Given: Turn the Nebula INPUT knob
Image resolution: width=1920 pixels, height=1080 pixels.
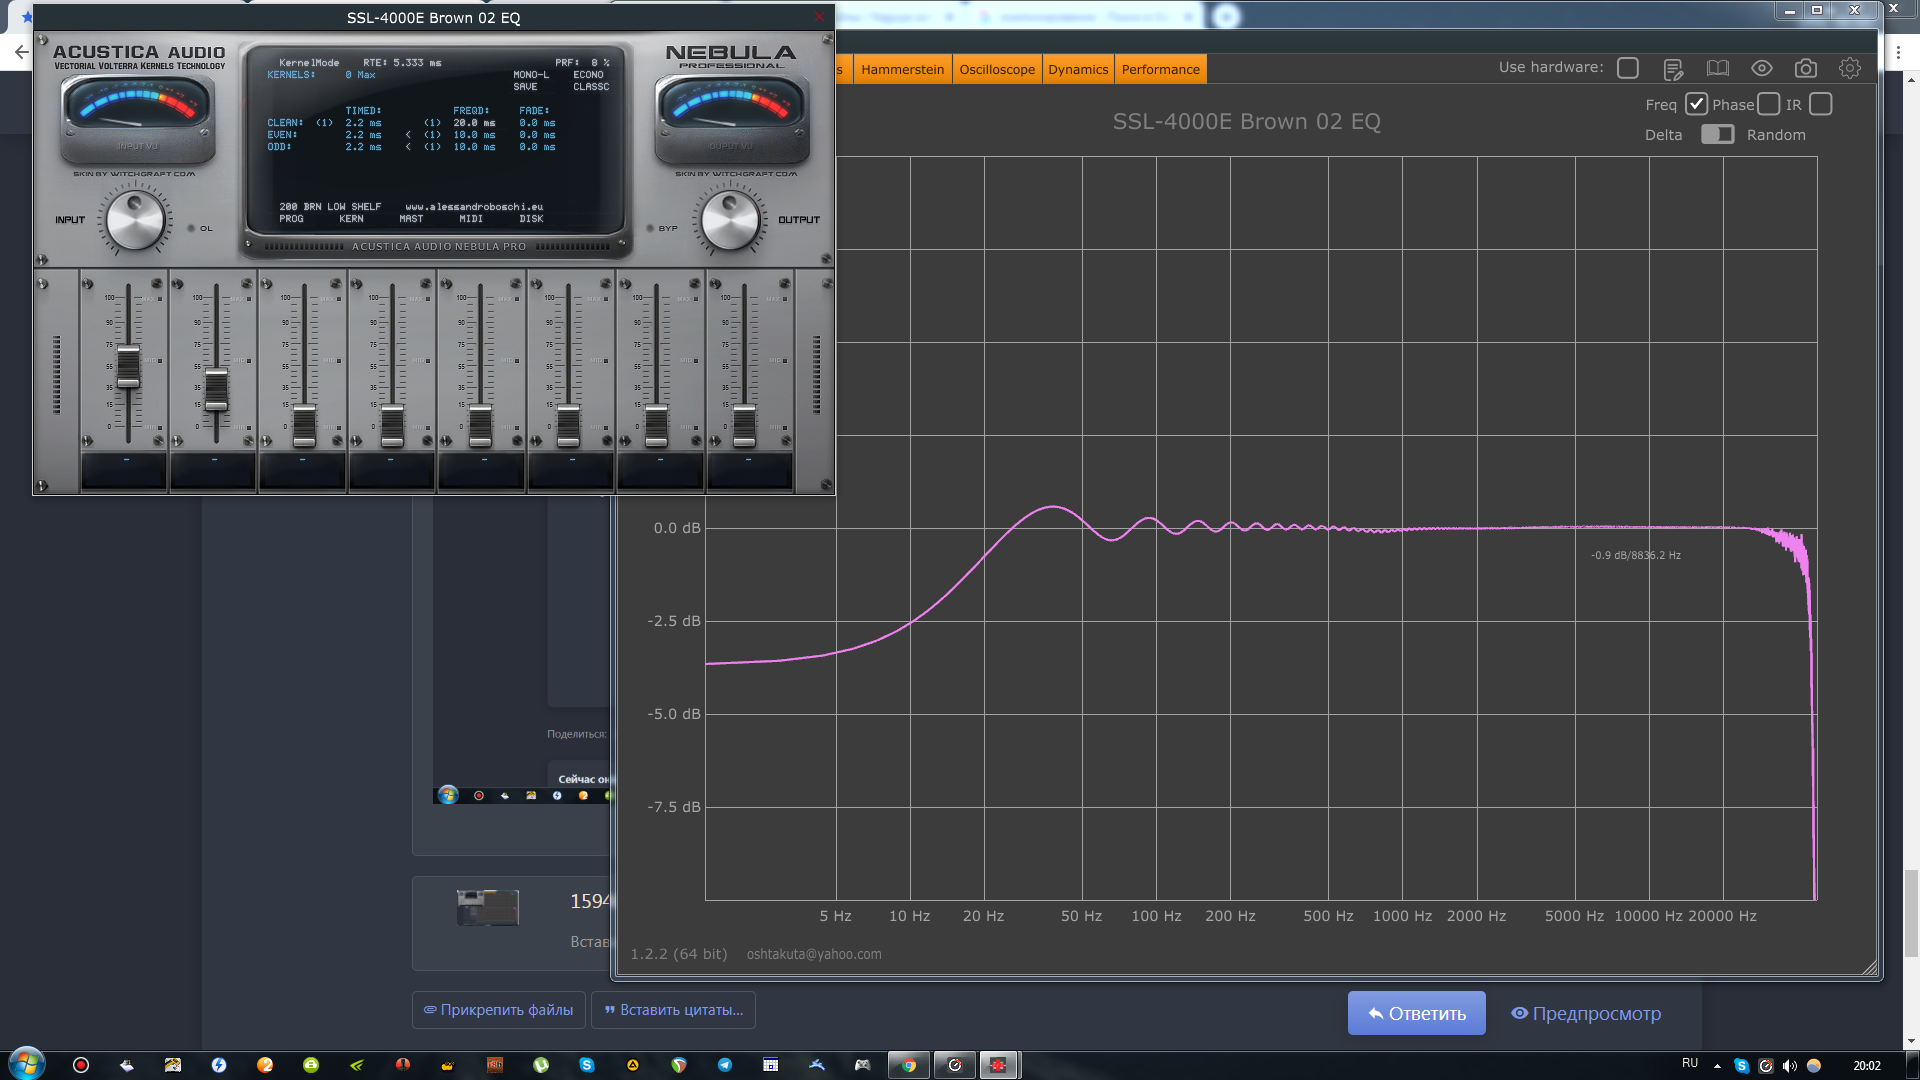Looking at the screenshot, I should [135, 221].
